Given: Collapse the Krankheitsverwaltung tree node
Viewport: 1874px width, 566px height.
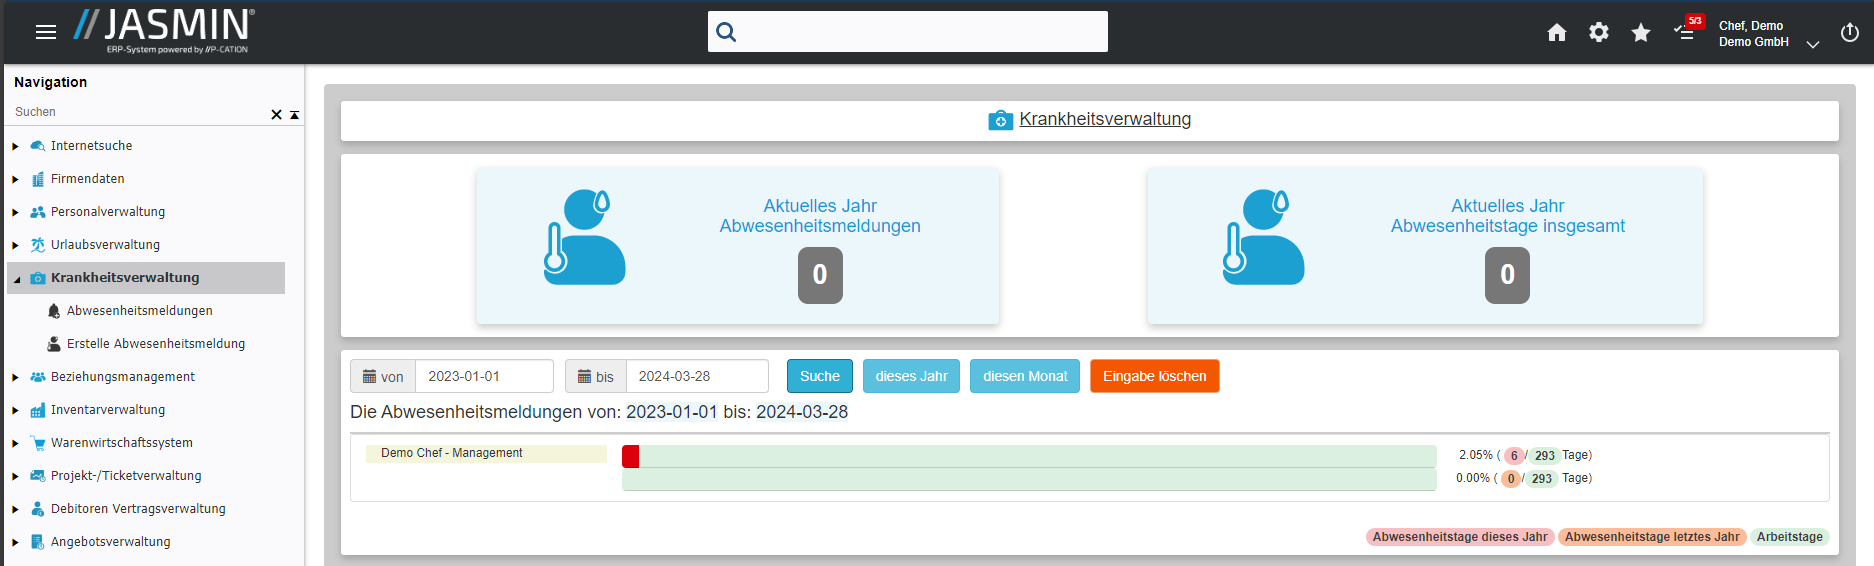Looking at the screenshot, I should pyautogui.click(x=16, y=279).
